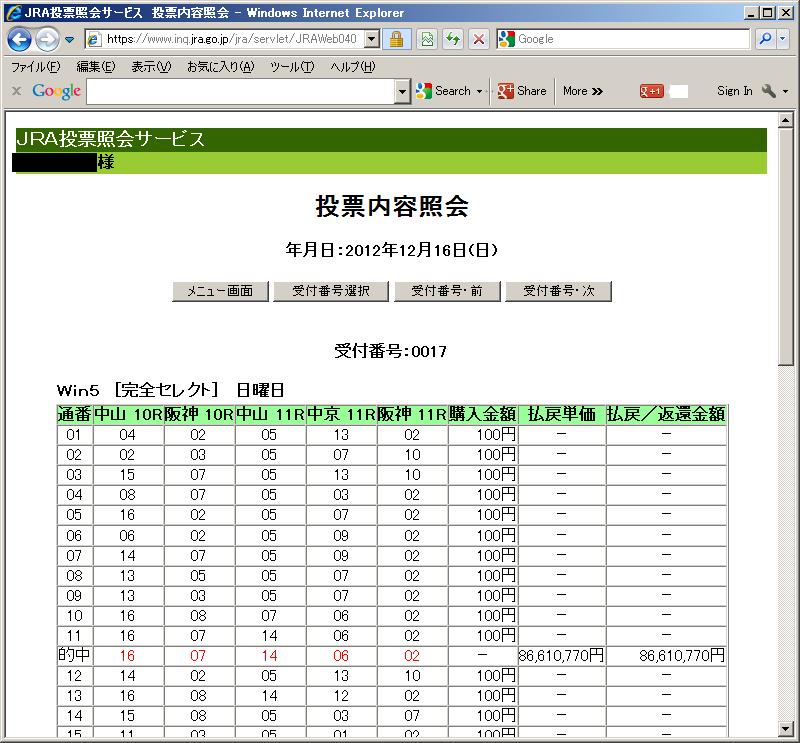The height and width of the screenshot is (743, 800).
Task: Click the 投票内容照会 page heading
Action: (x=392, y=206)
